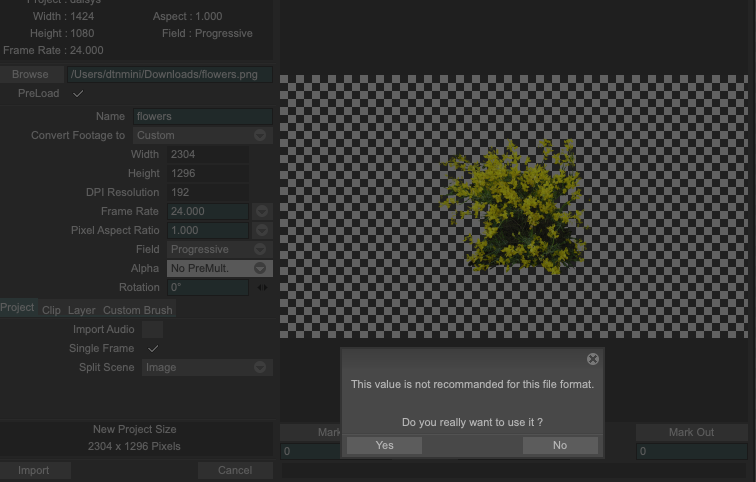The image size is (756, 482).
Task: Cancel the import dialog
Action: point(235,470)
